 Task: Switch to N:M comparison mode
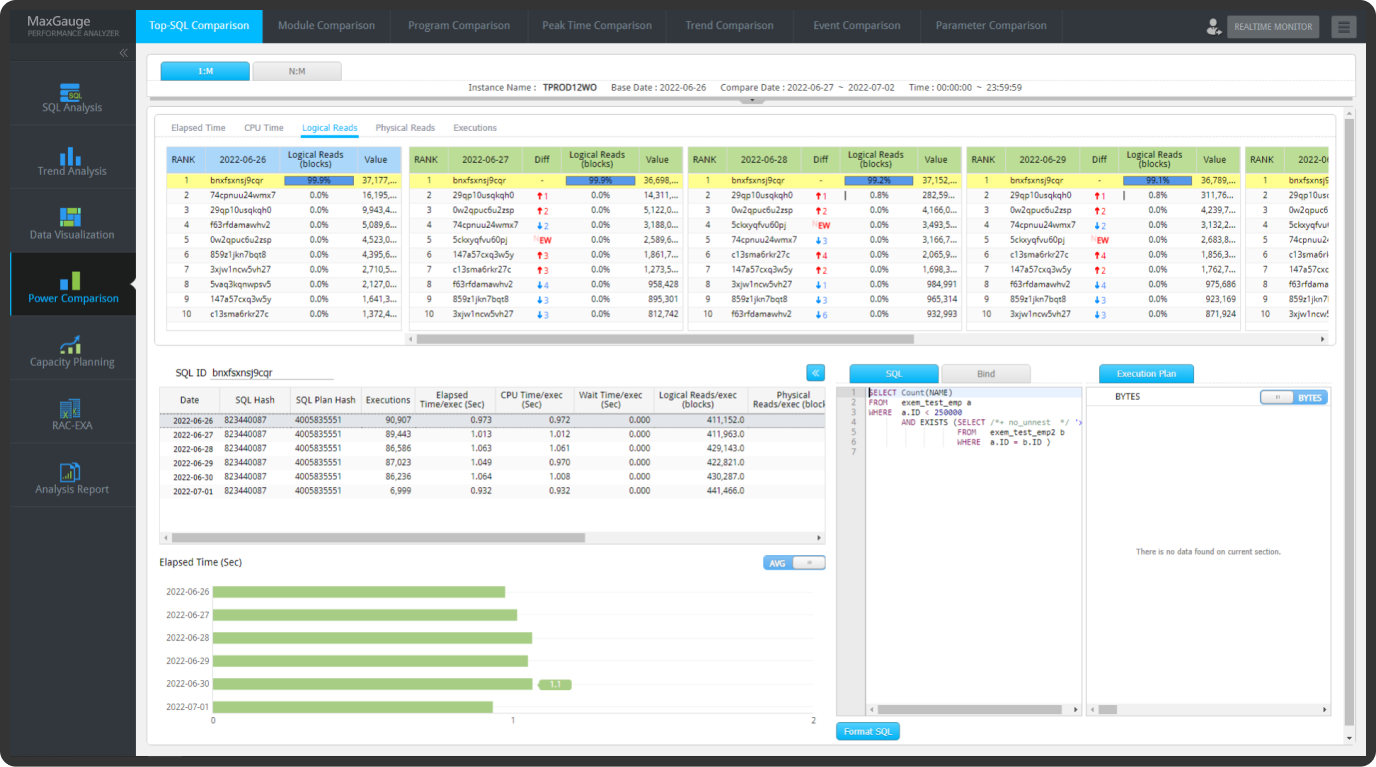point(297,71)
